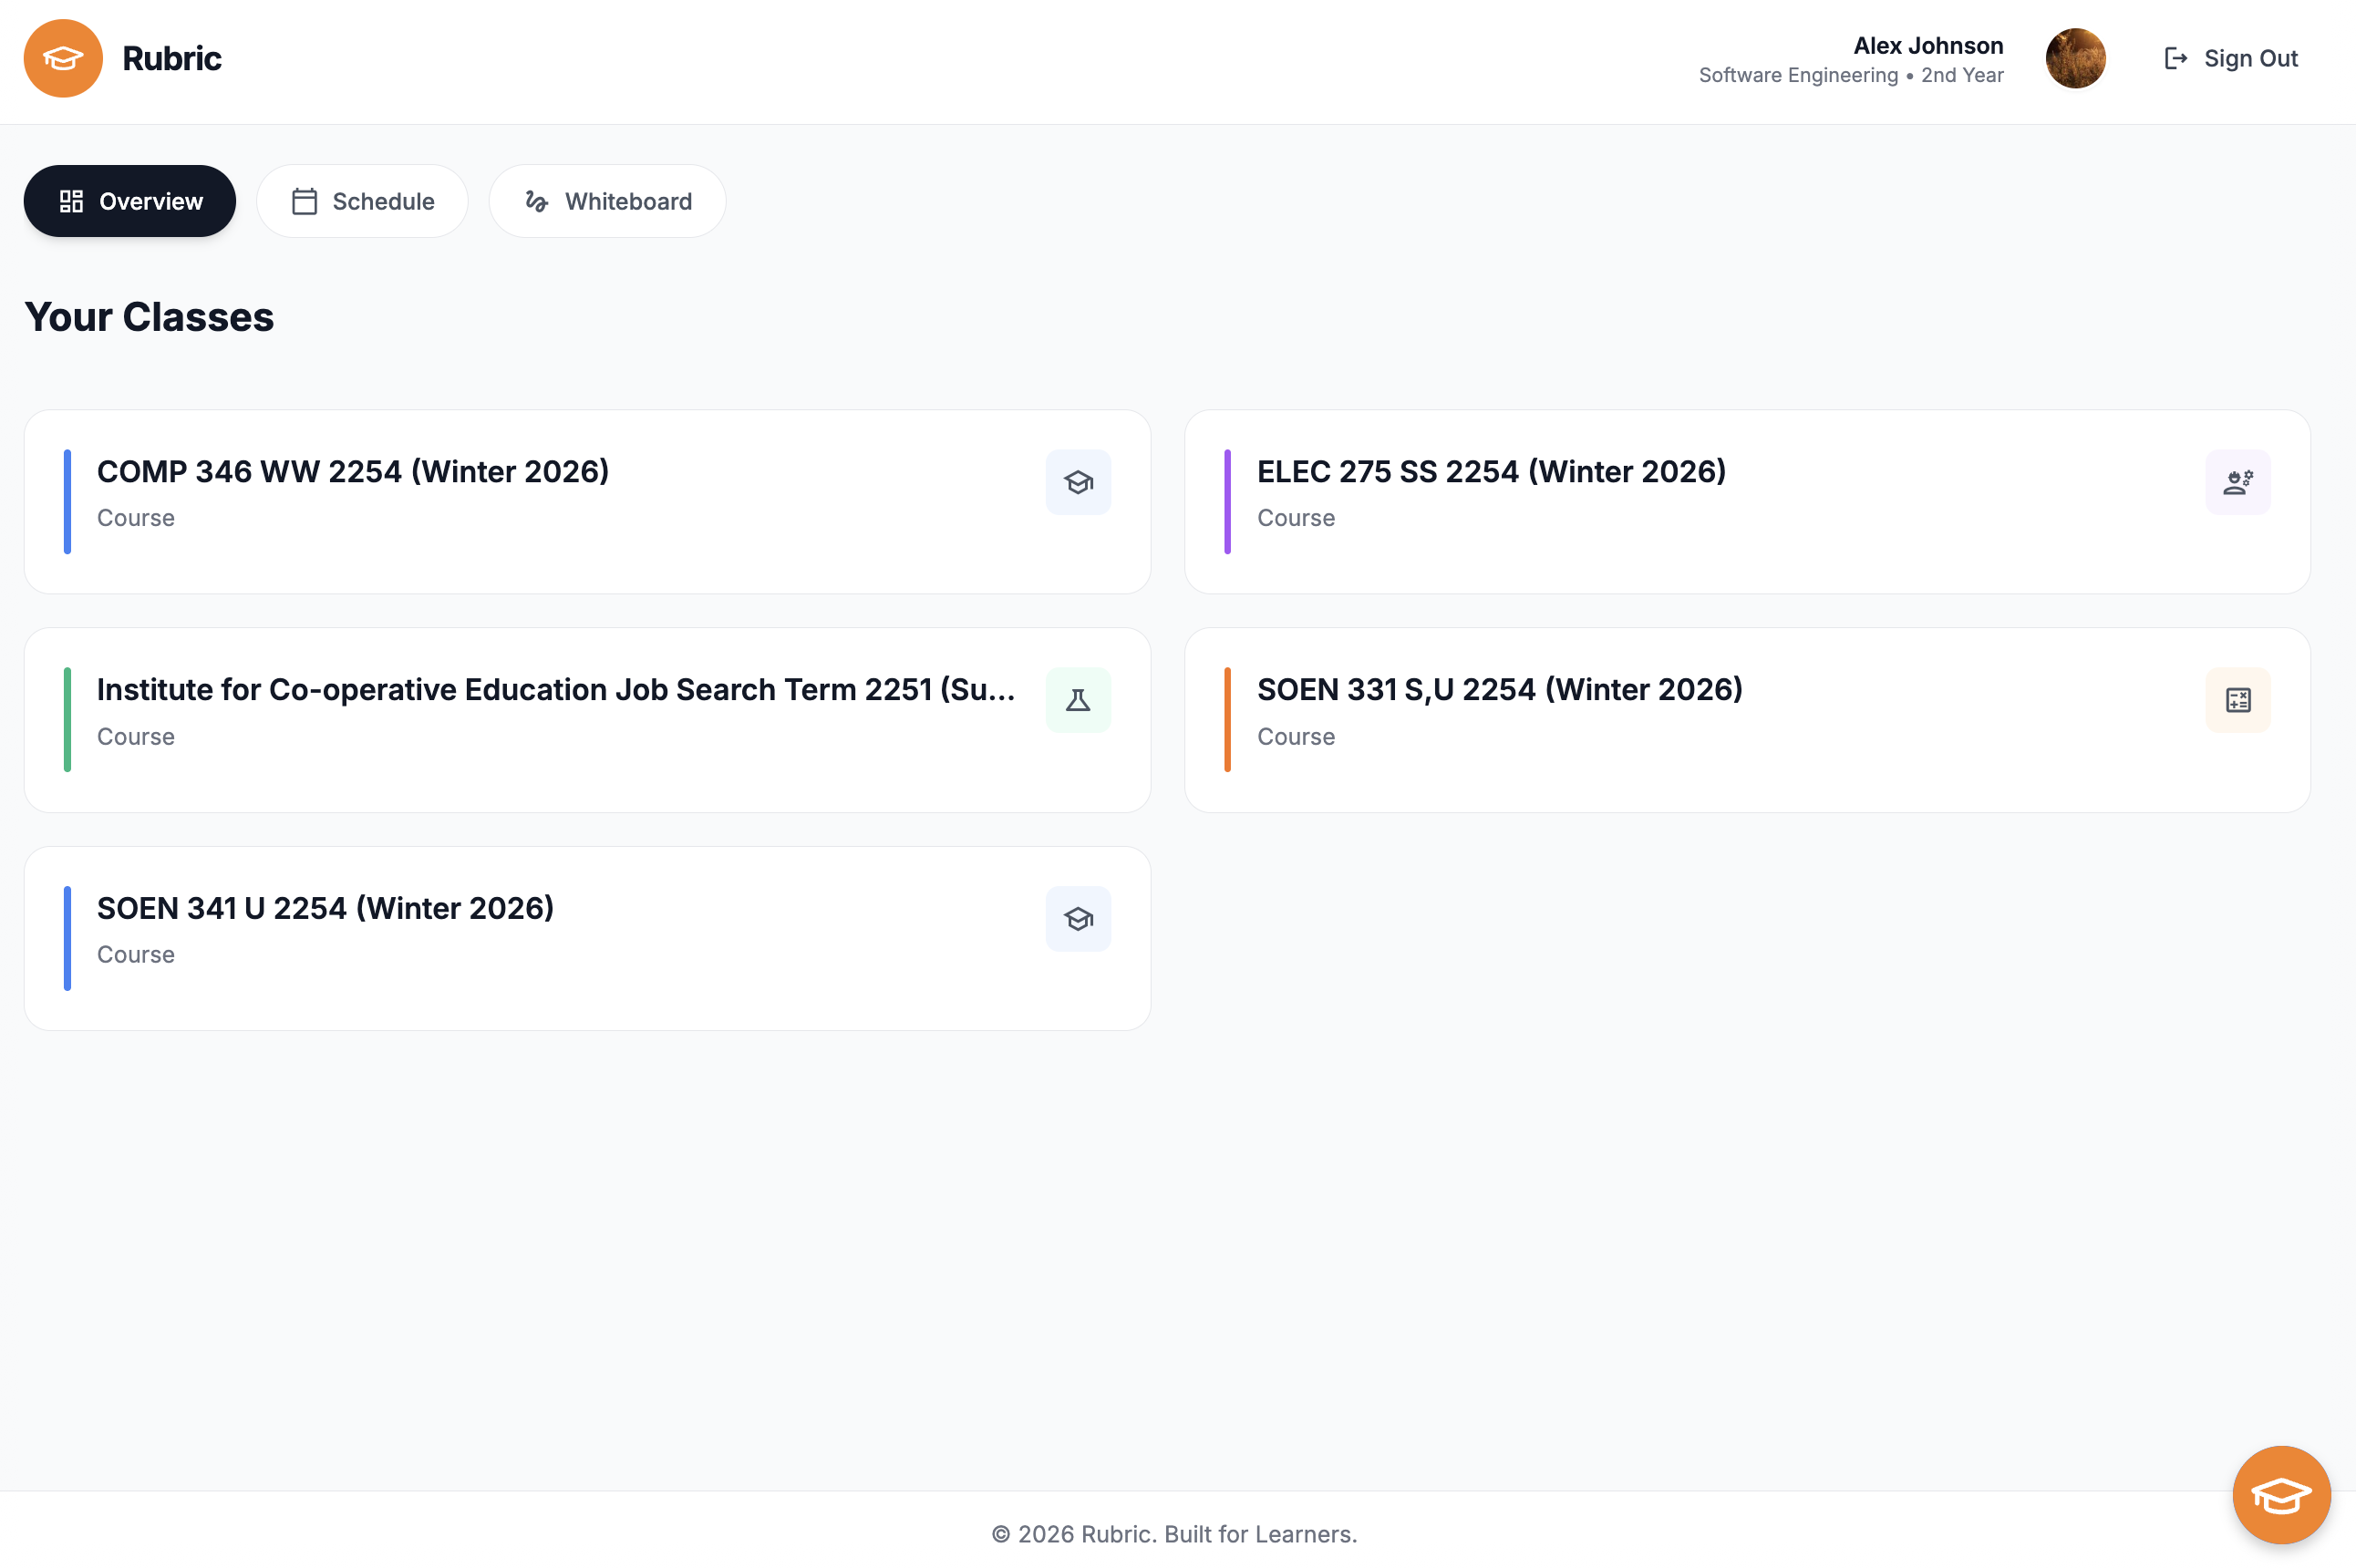Screen dimensions: 2356x1568
Task: Open Institute for Co-operative Education Job Search course
Action: click(x=555, y=690)
